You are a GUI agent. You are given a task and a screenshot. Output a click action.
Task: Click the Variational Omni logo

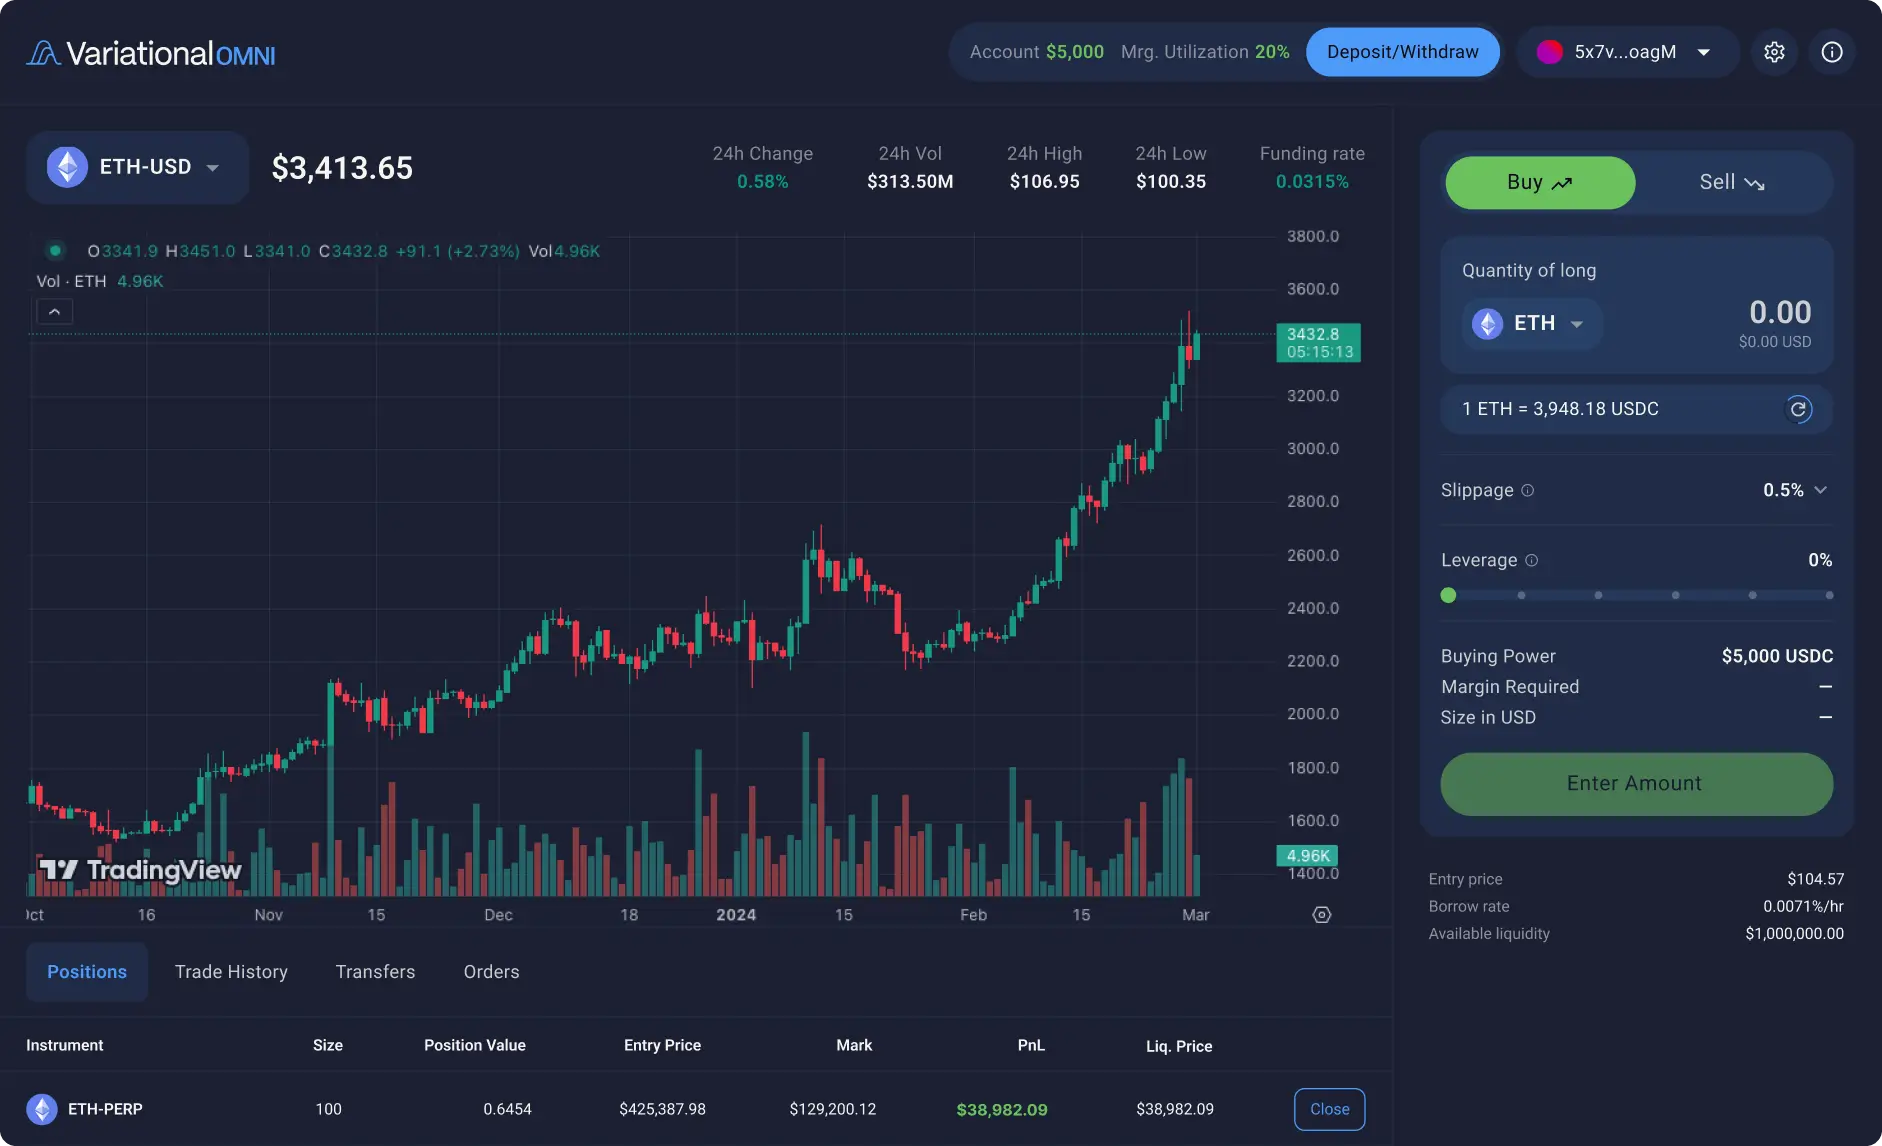151,53
